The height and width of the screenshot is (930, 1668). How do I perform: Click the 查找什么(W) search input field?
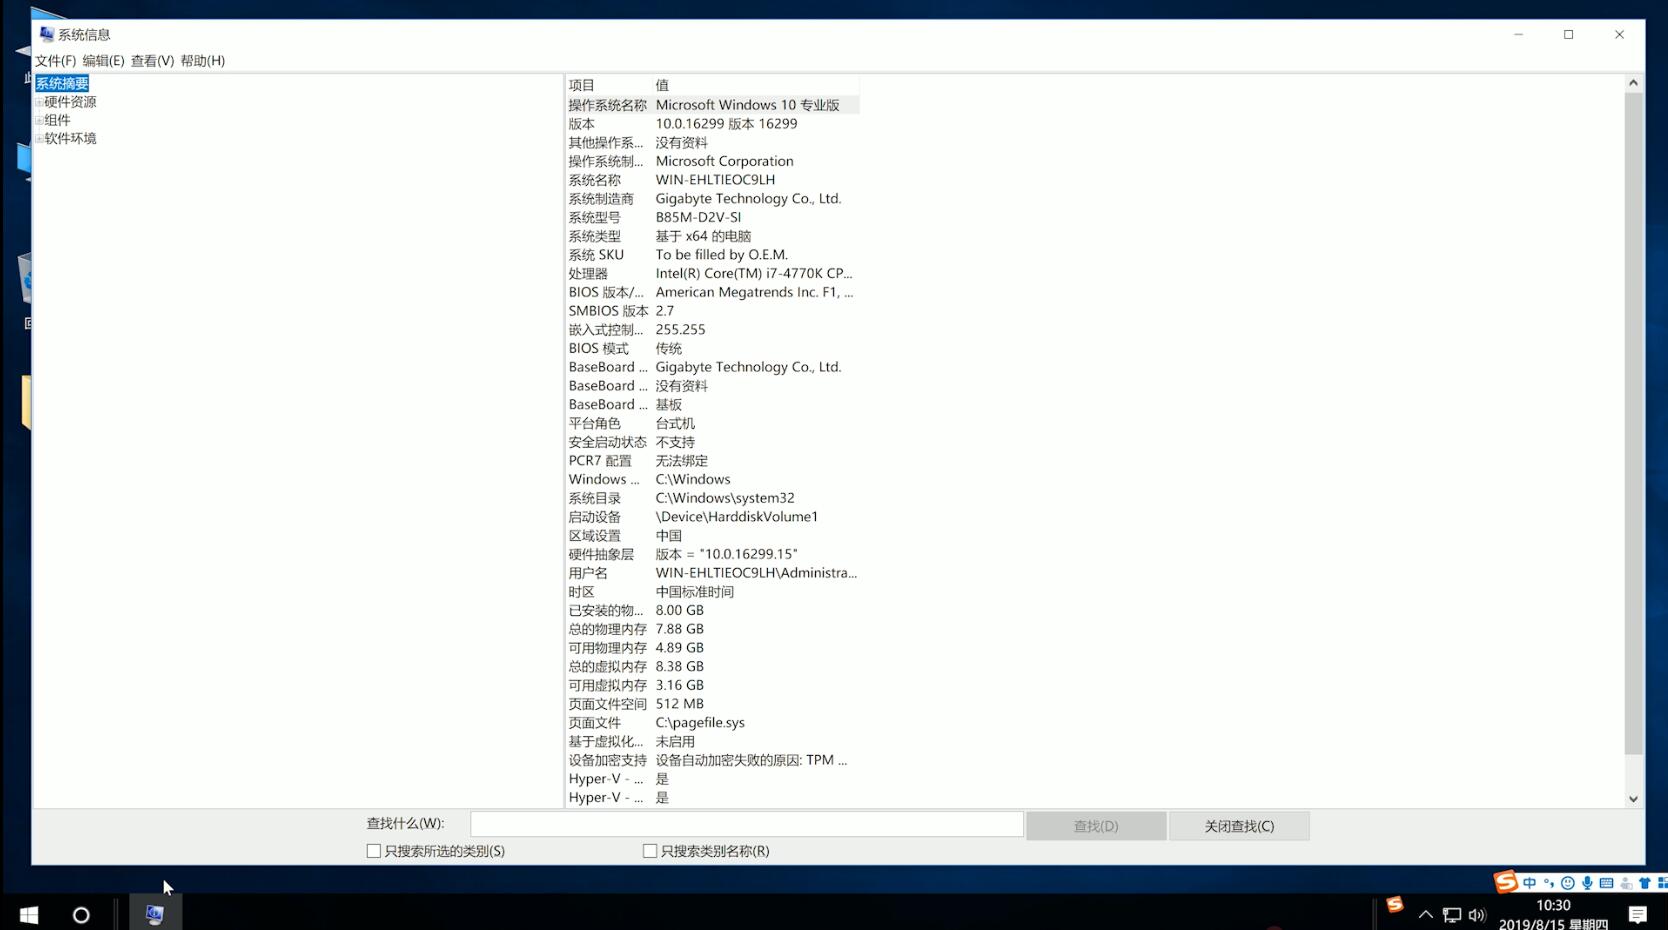(x=747, y=824)
